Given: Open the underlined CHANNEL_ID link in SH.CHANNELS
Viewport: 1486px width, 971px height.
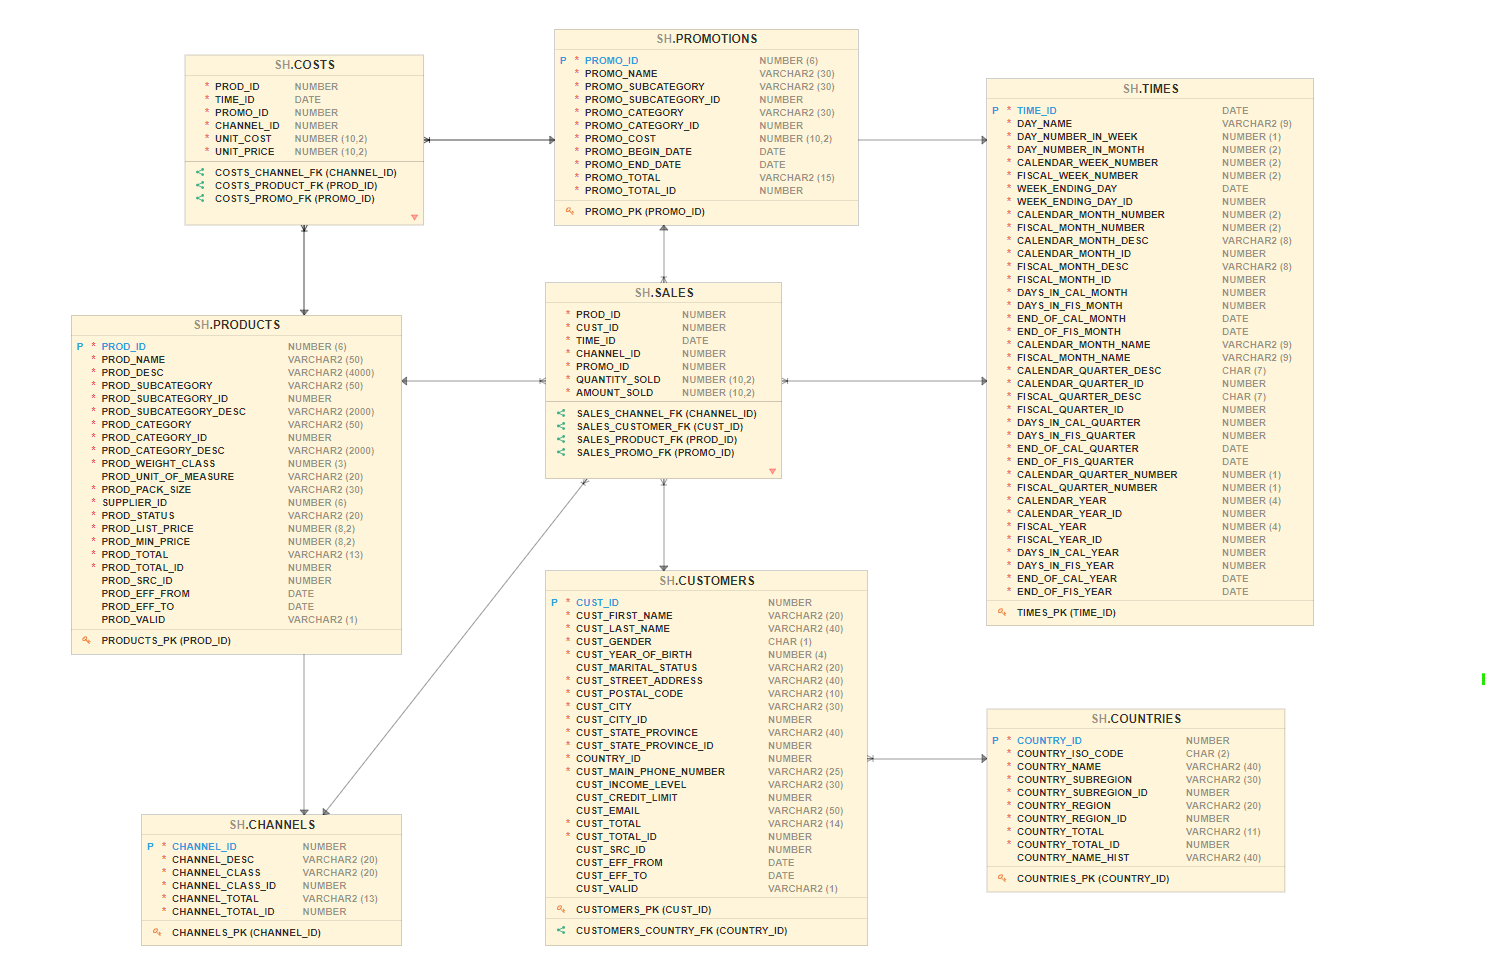Looking at the screenshot, I should pos(203,846).
